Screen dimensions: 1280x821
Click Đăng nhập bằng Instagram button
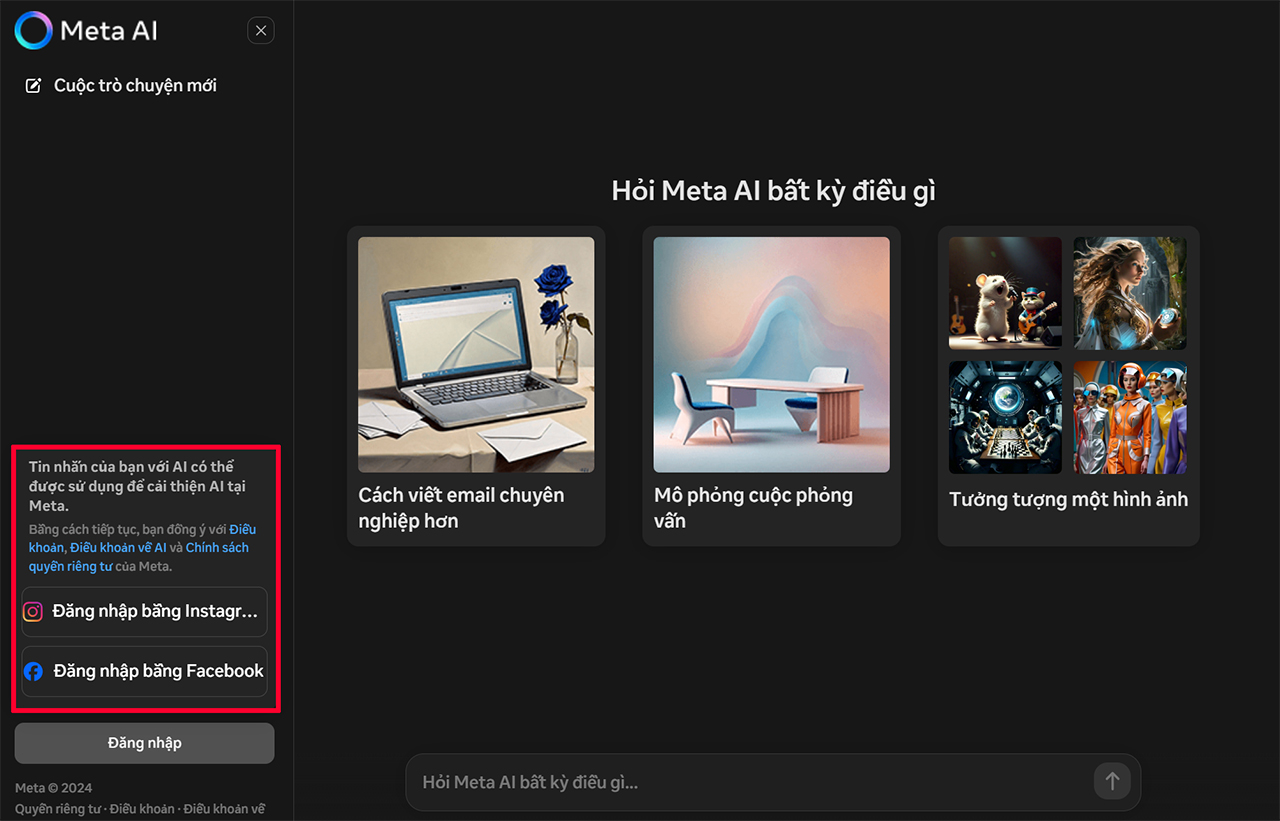(145, 612)
